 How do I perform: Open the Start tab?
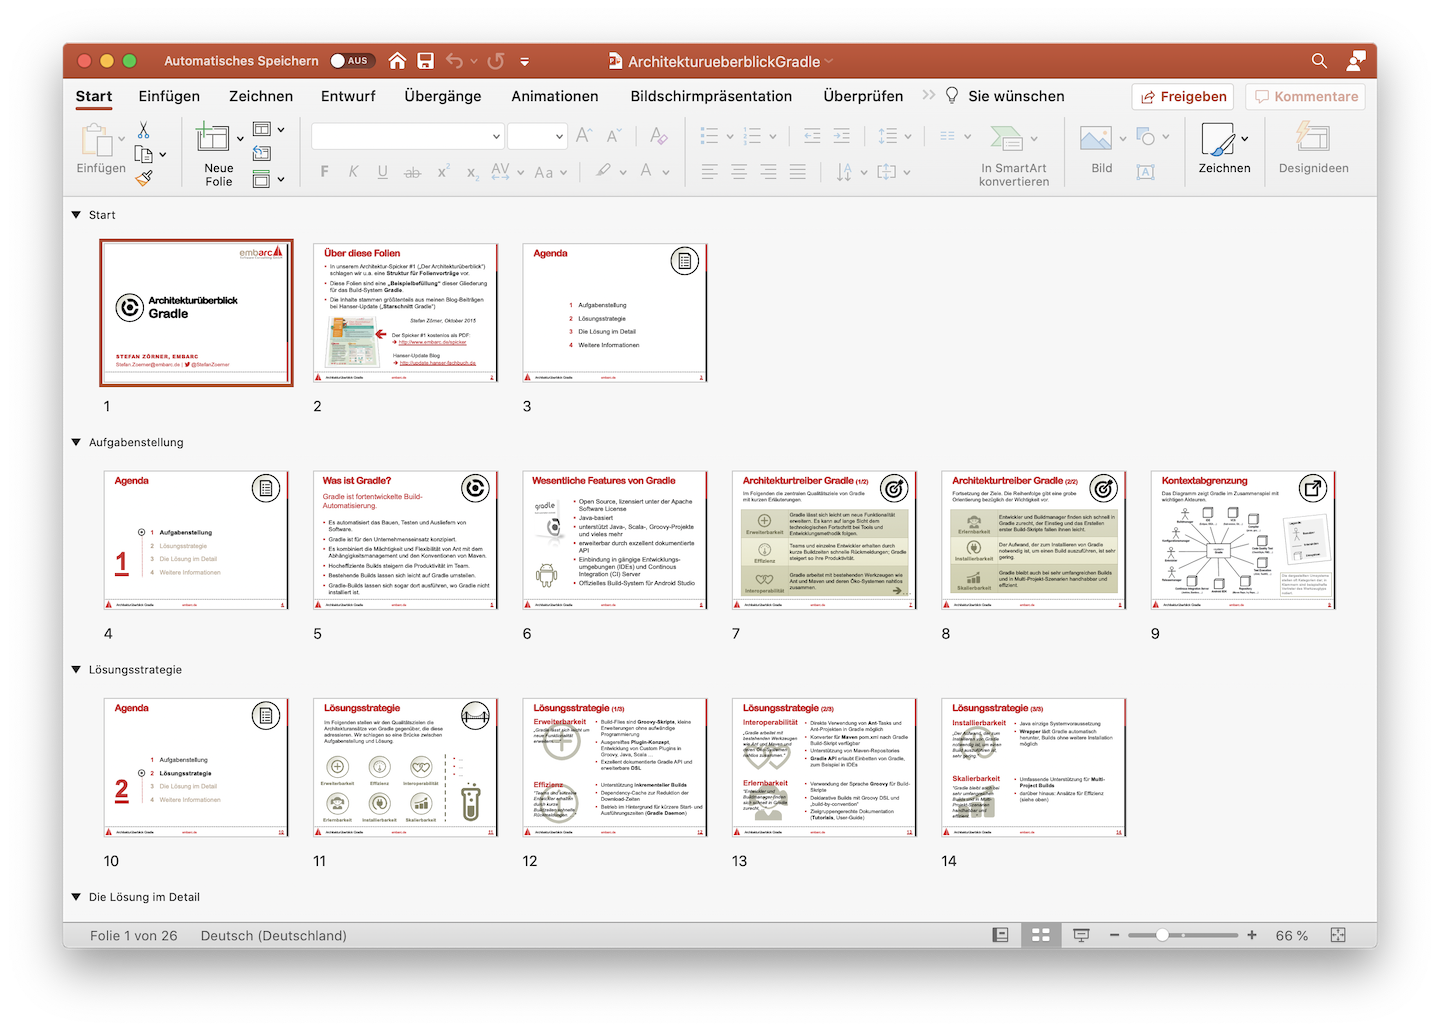[94, 96]
